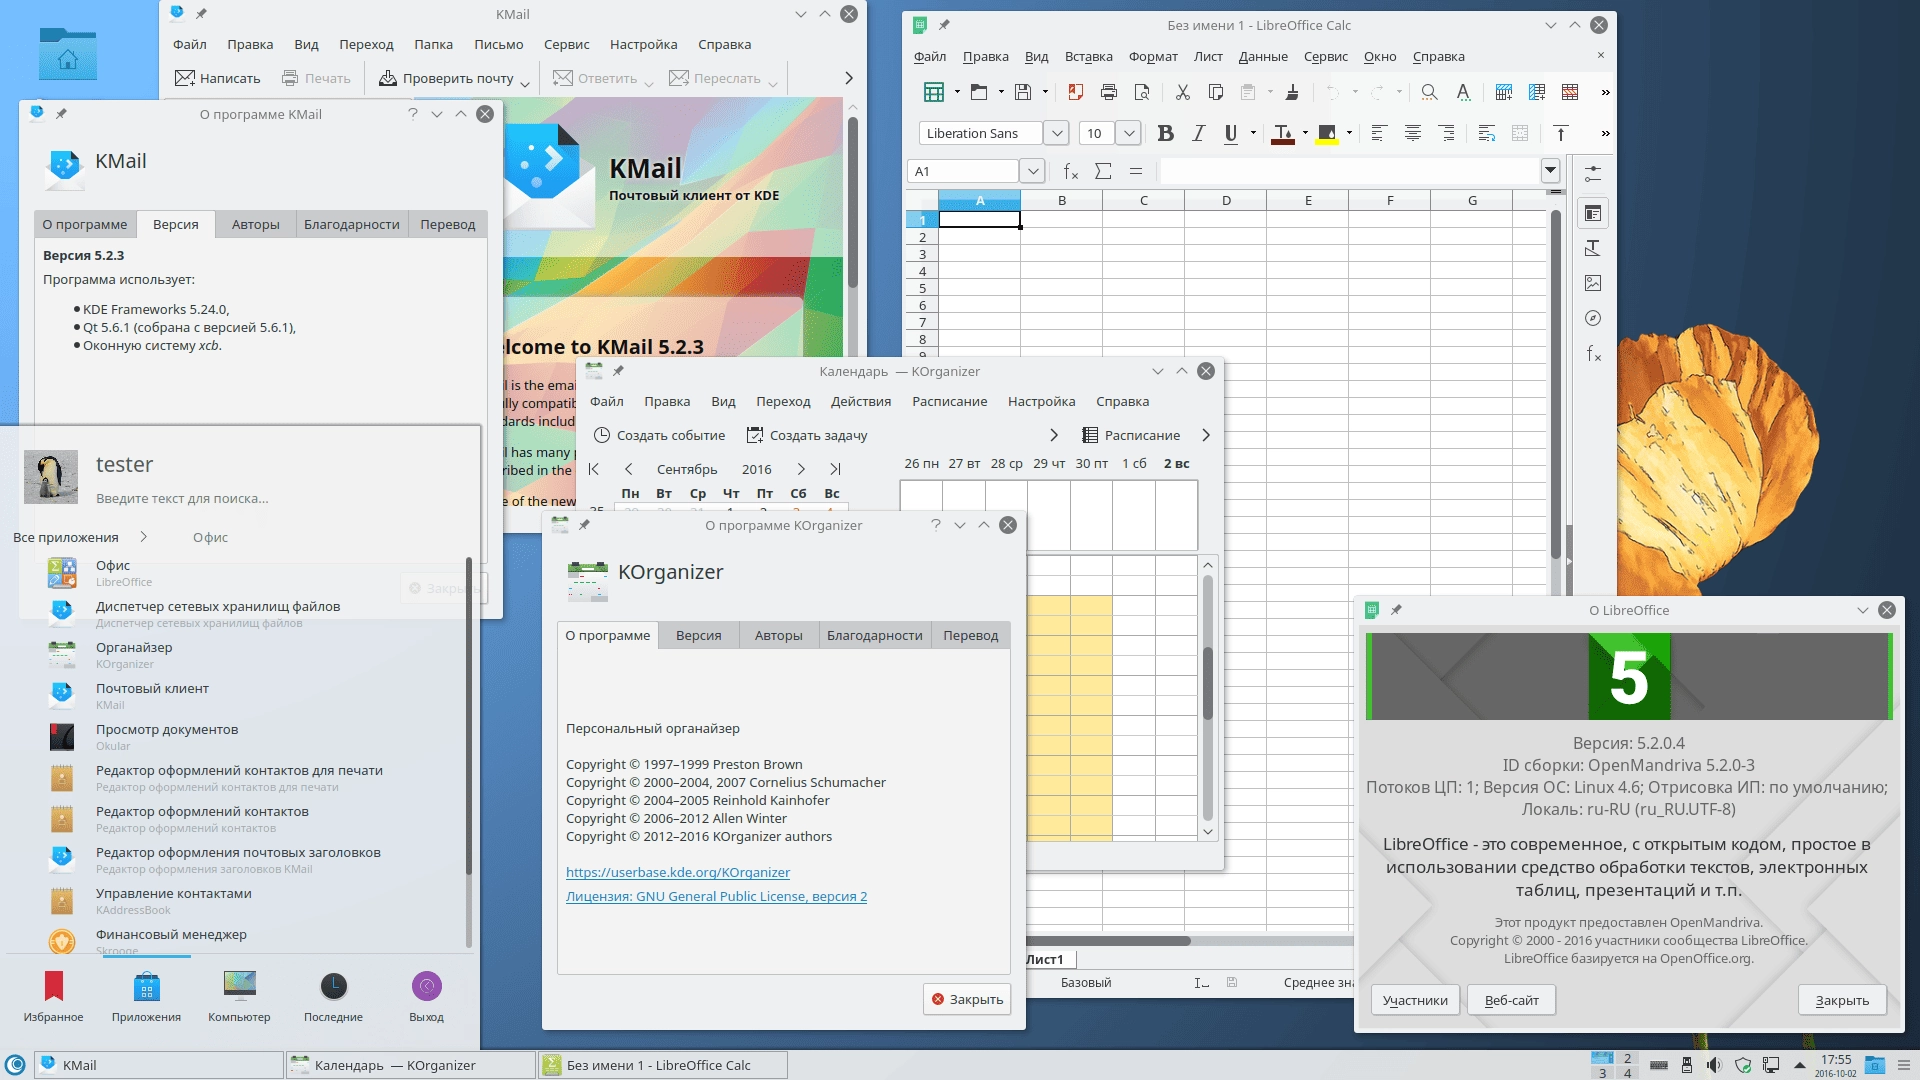Screen dimensions: 1920x1080
Task: Switch to virtual desktop 2 in pager
Action: click(x=1627, y=1058)
